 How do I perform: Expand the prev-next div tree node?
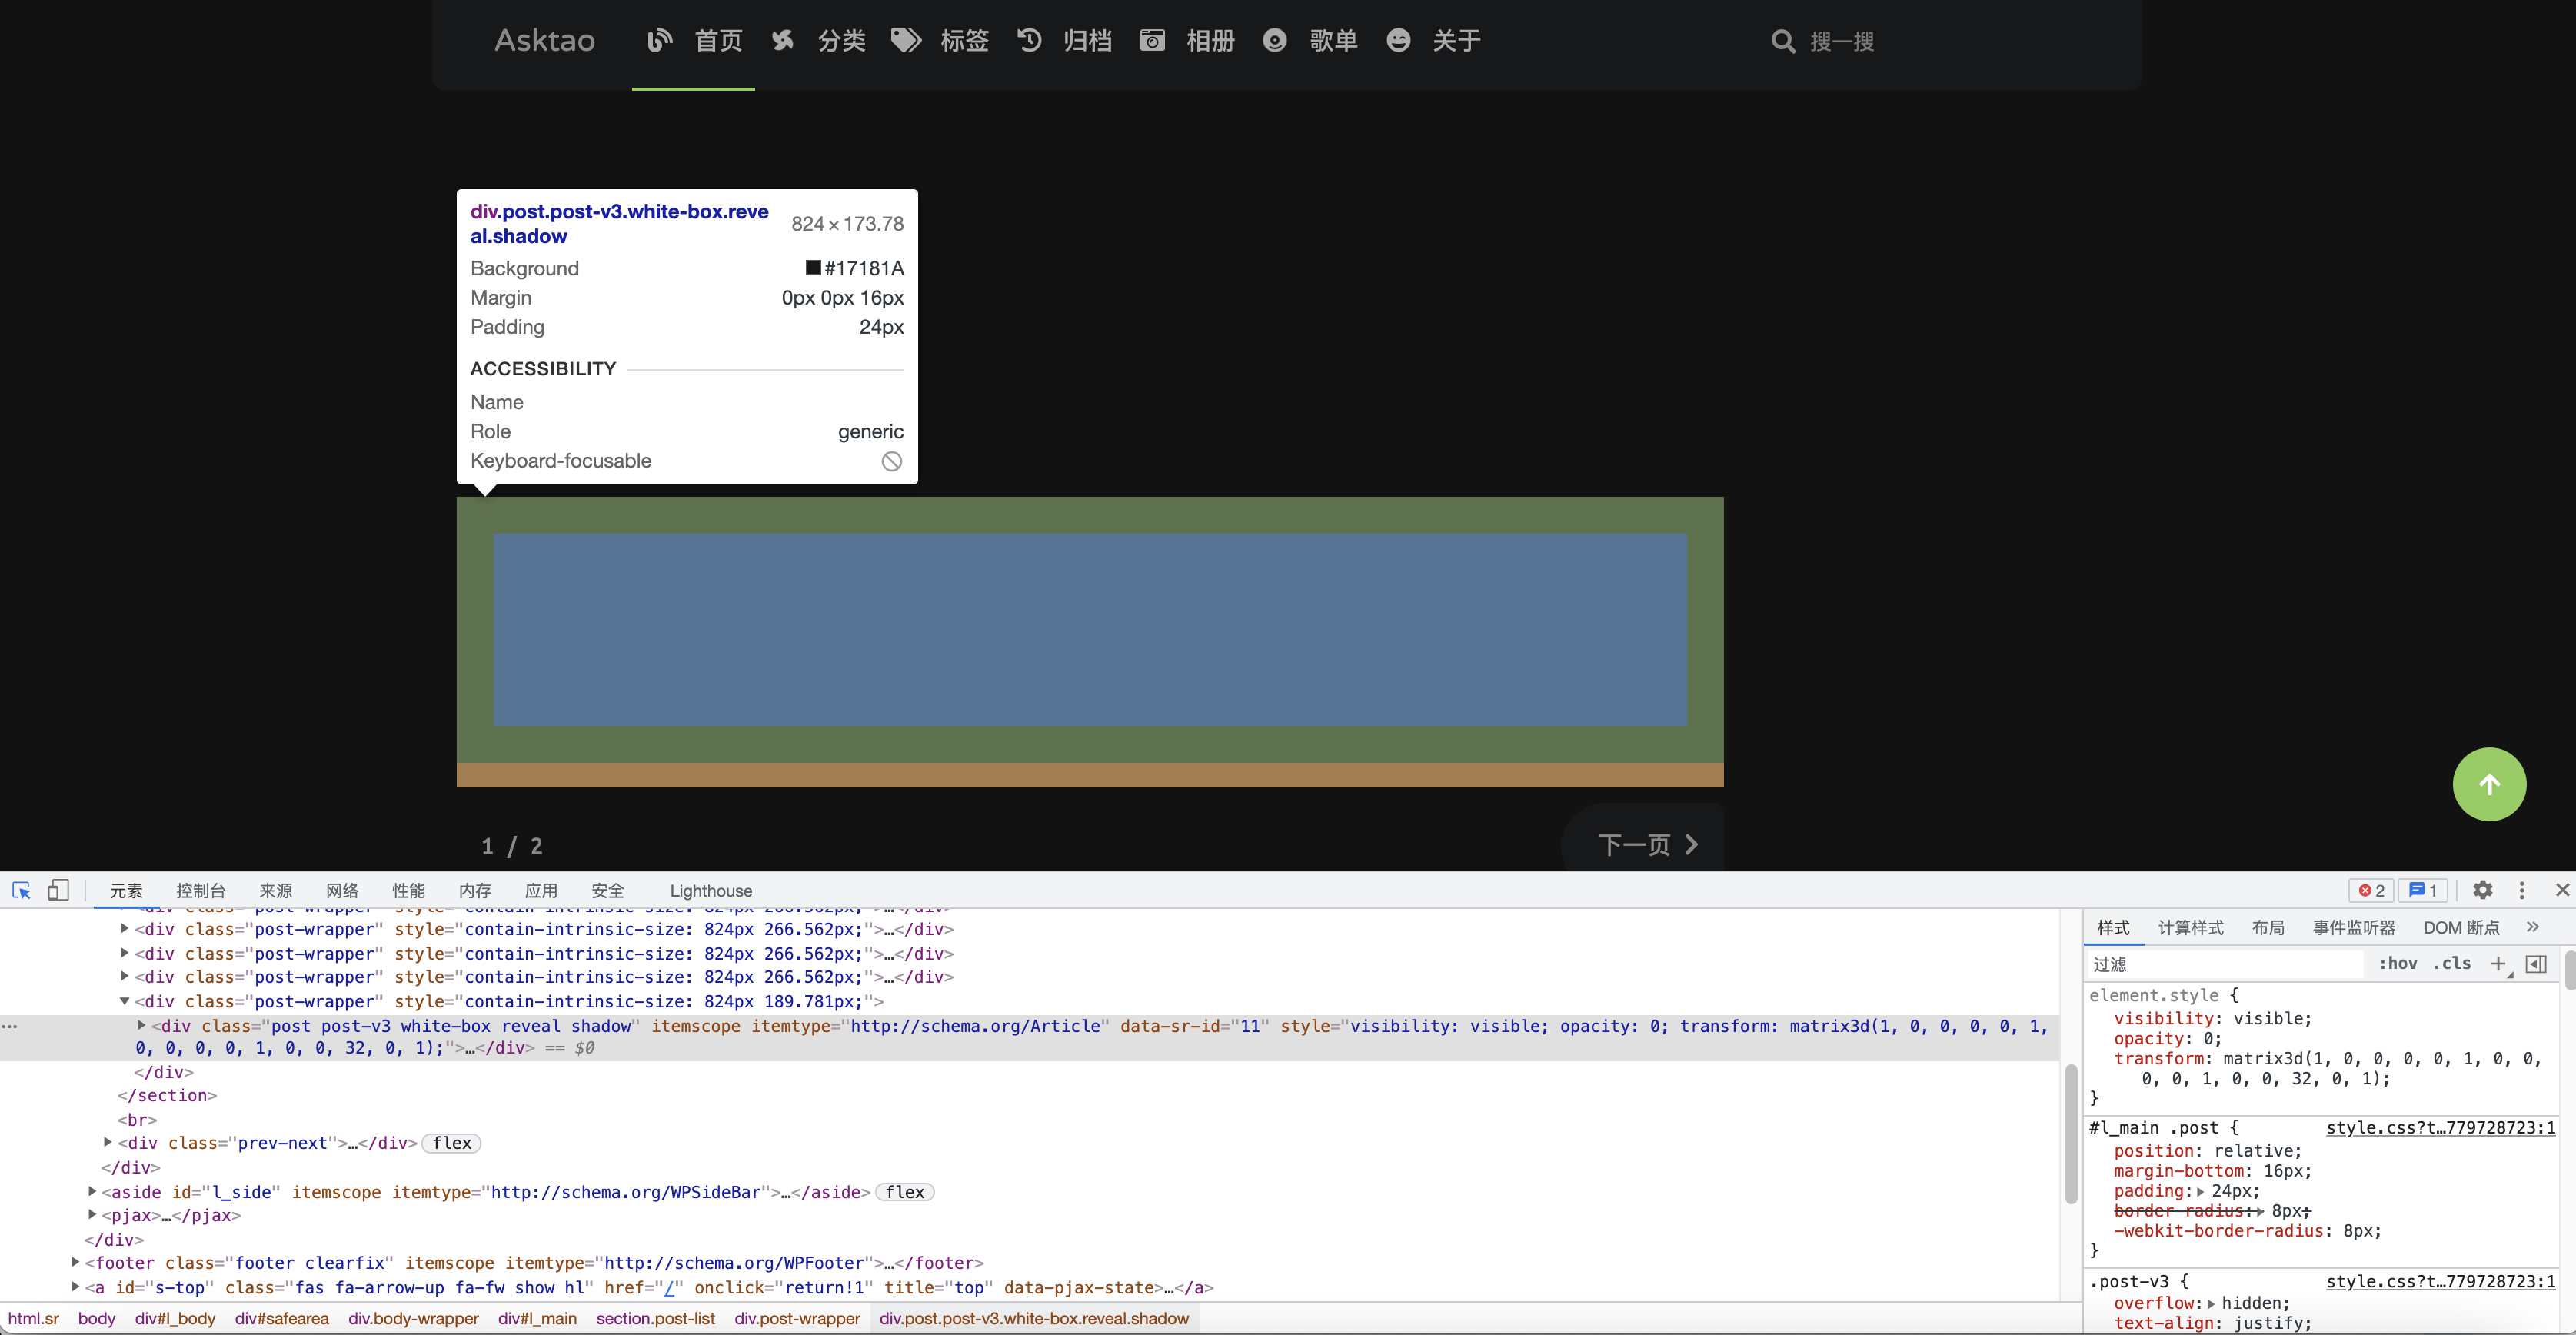[109, 1143]
